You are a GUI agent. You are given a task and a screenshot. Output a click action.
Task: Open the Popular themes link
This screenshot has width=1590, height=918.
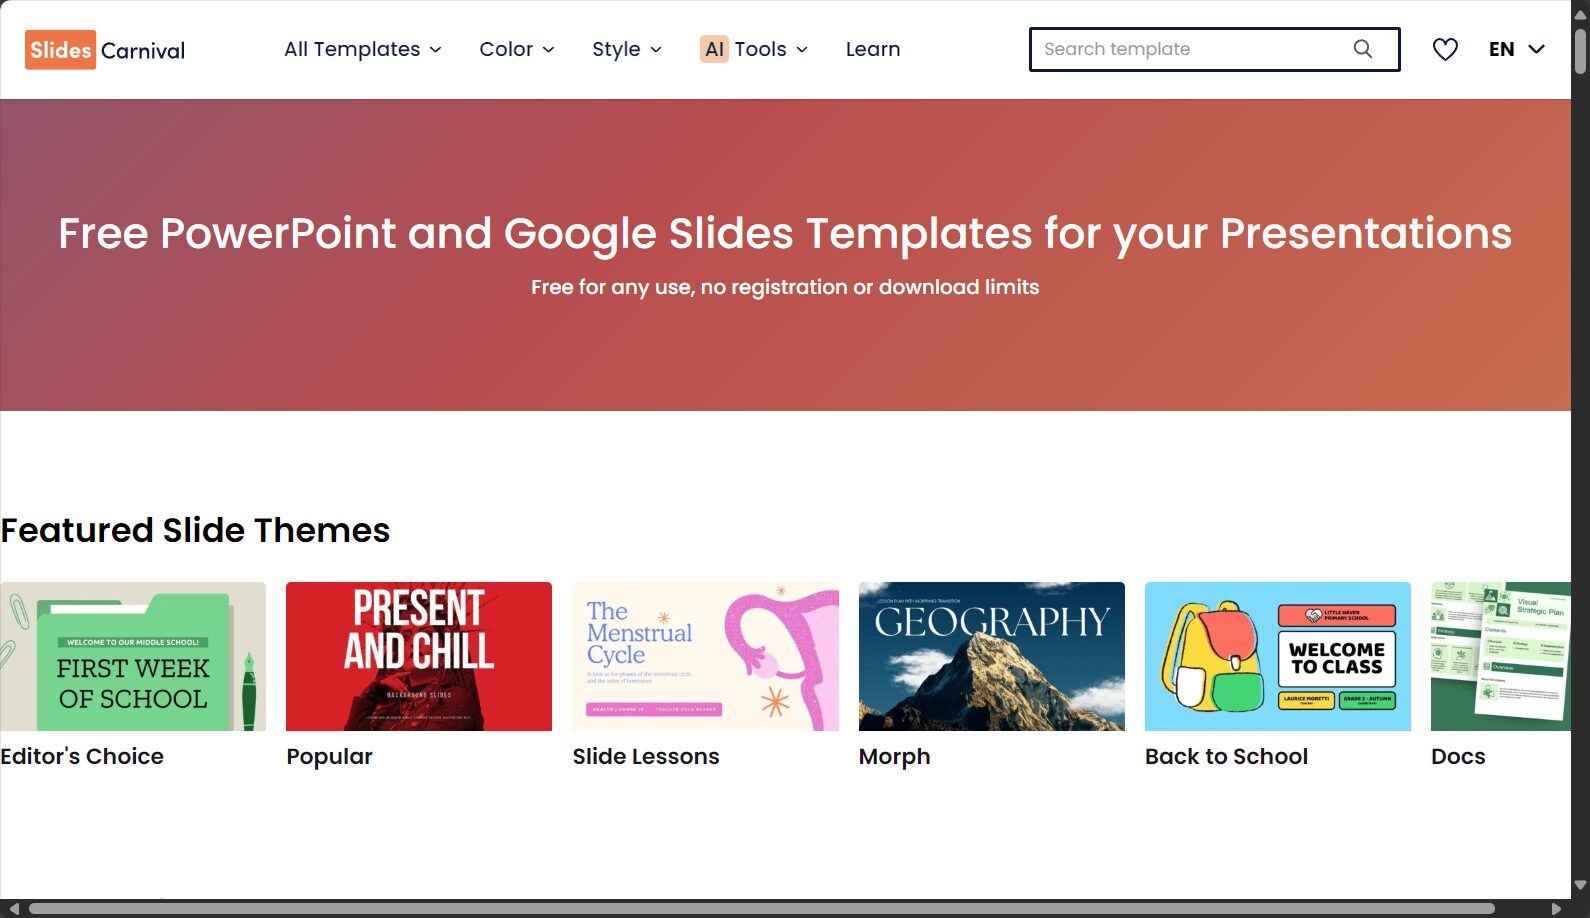329,756
